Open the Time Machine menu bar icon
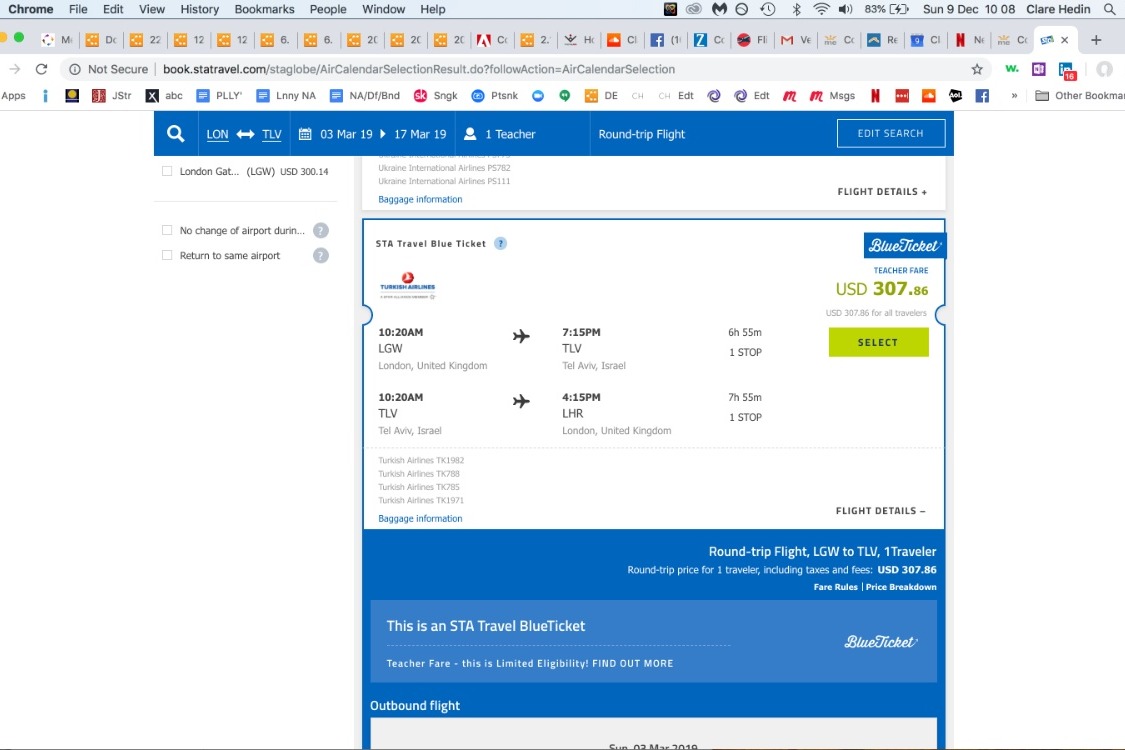This screenshot has height=750, width=1125. click(768, 9)
